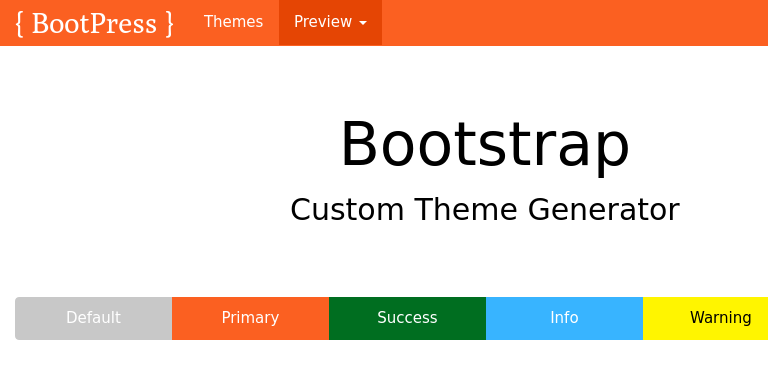The width and height of the screenshot is (768, 384).
Task: Click the blue Info button
Action: click(564, 318)
